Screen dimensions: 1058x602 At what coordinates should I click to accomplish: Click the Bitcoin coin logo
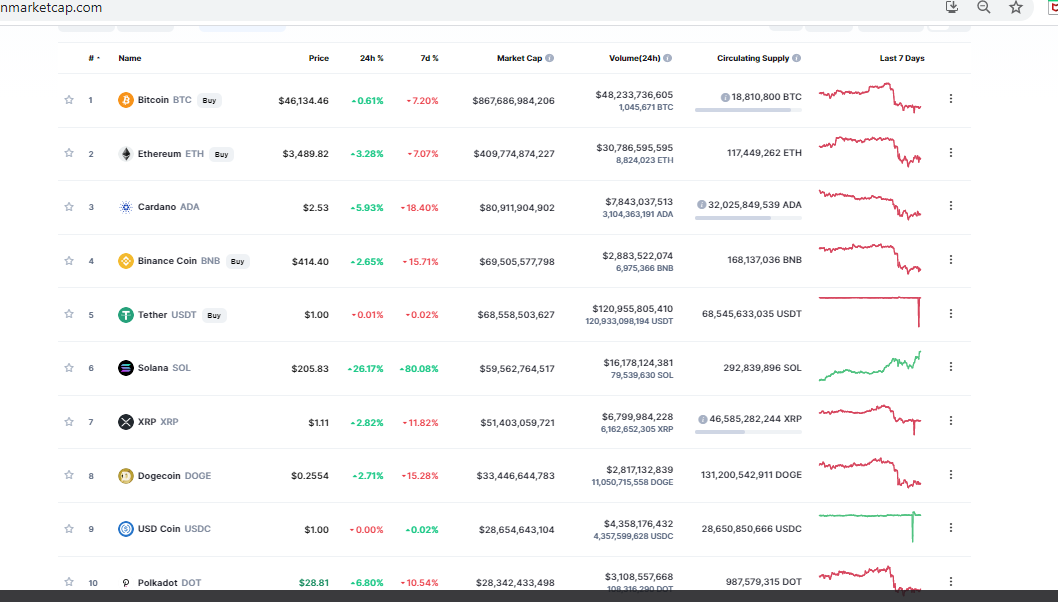coord(126,100)
